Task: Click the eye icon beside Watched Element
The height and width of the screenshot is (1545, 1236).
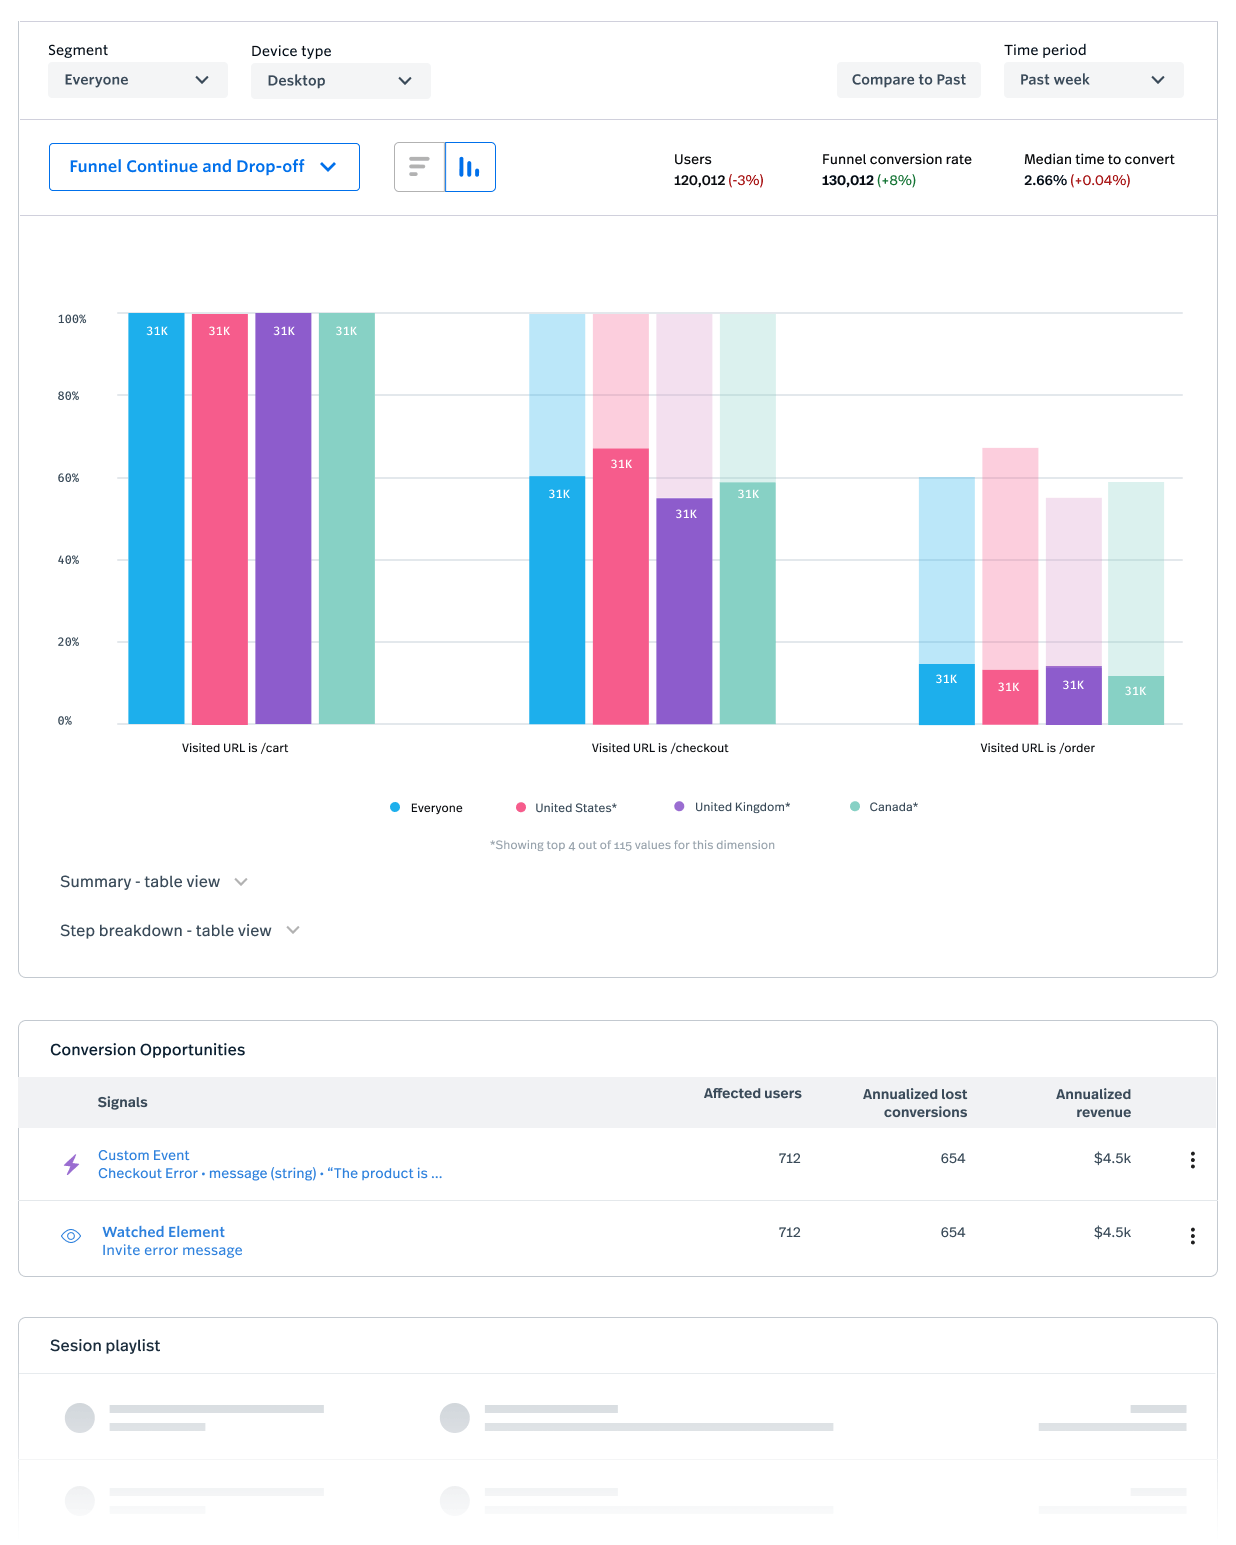Action: (x=71, y=1236)
